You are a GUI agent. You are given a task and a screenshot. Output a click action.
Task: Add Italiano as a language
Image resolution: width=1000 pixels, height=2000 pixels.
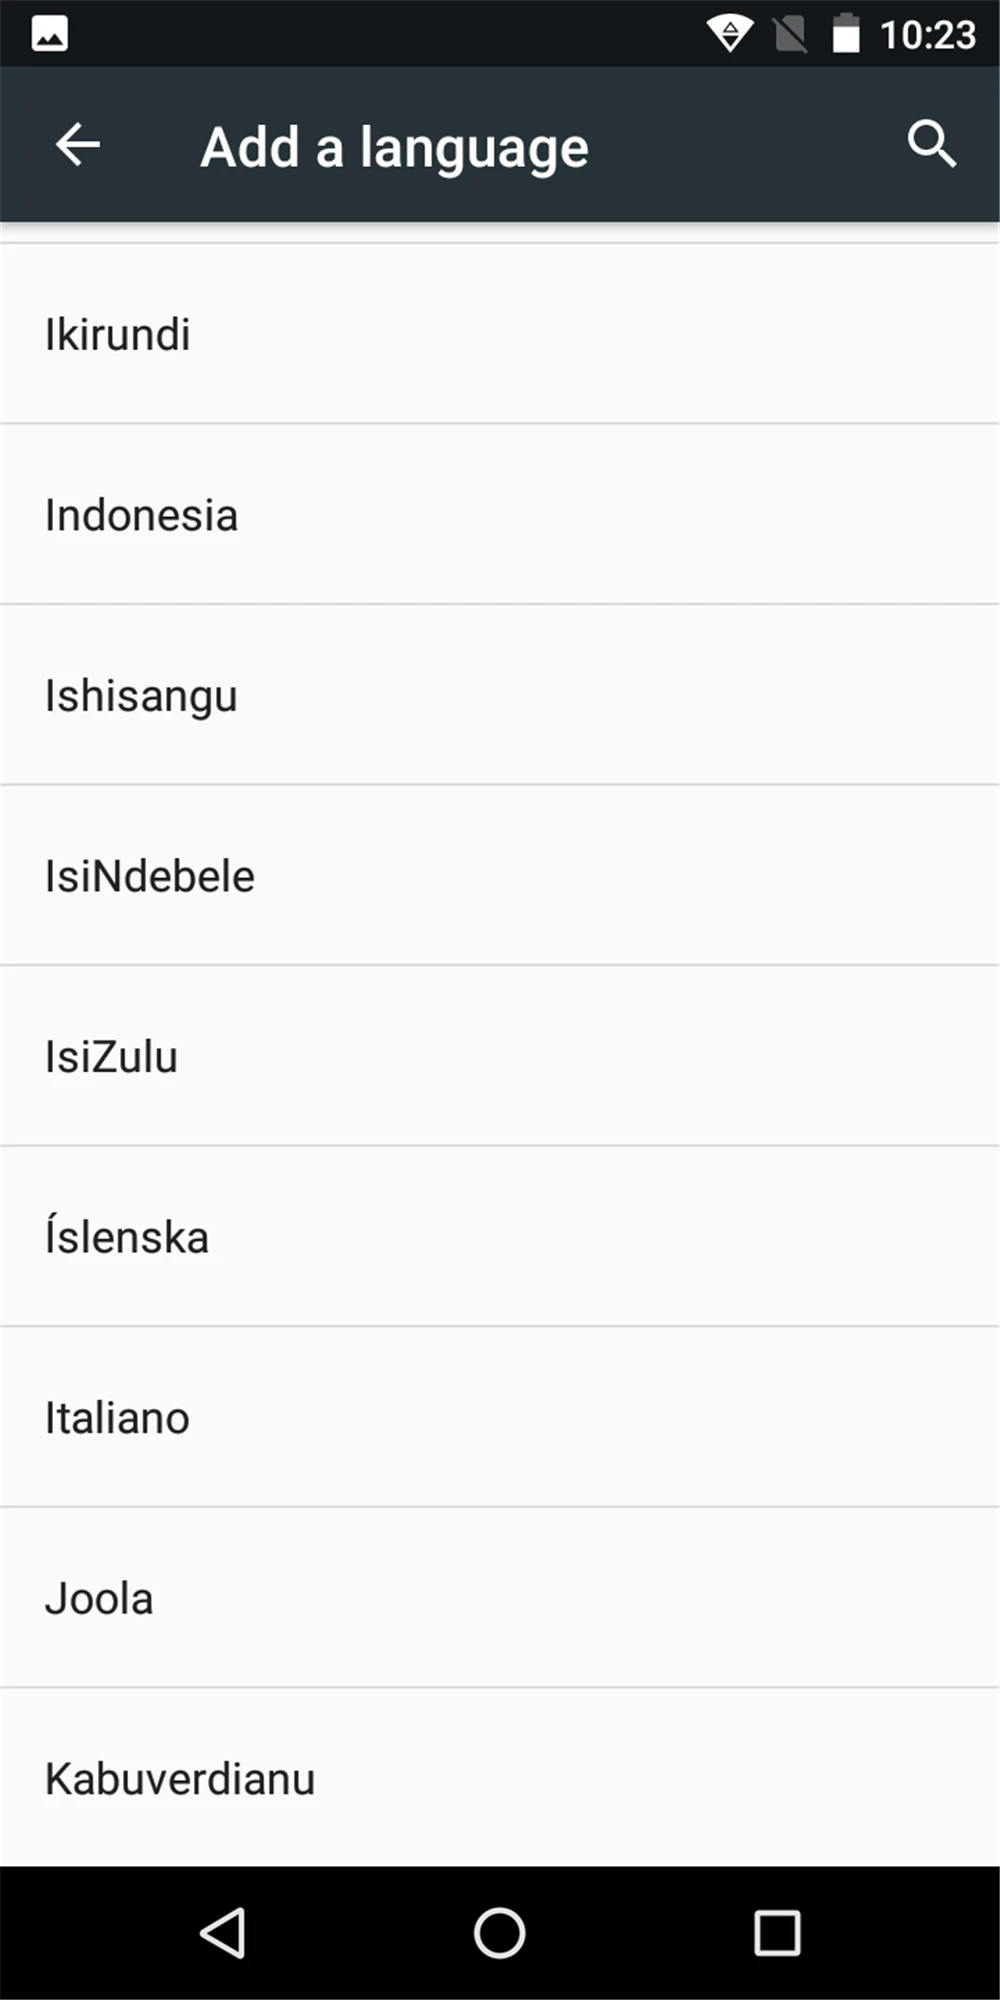pos(500,1417)
